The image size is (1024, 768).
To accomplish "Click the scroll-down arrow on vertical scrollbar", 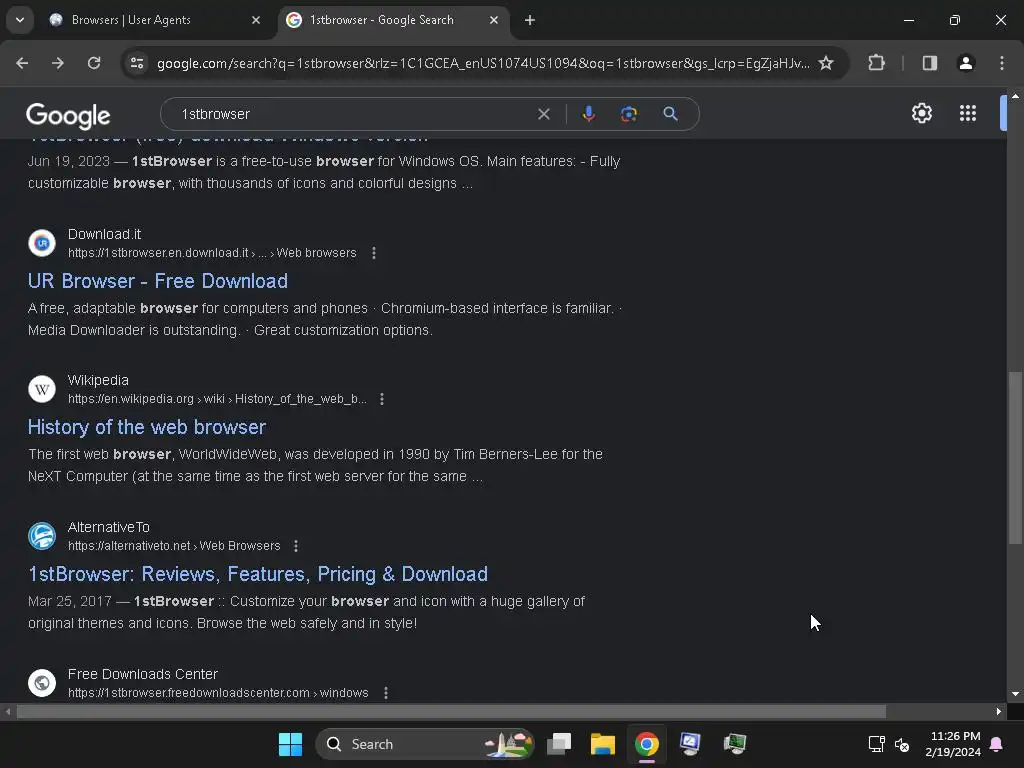I will (1015, 694).
